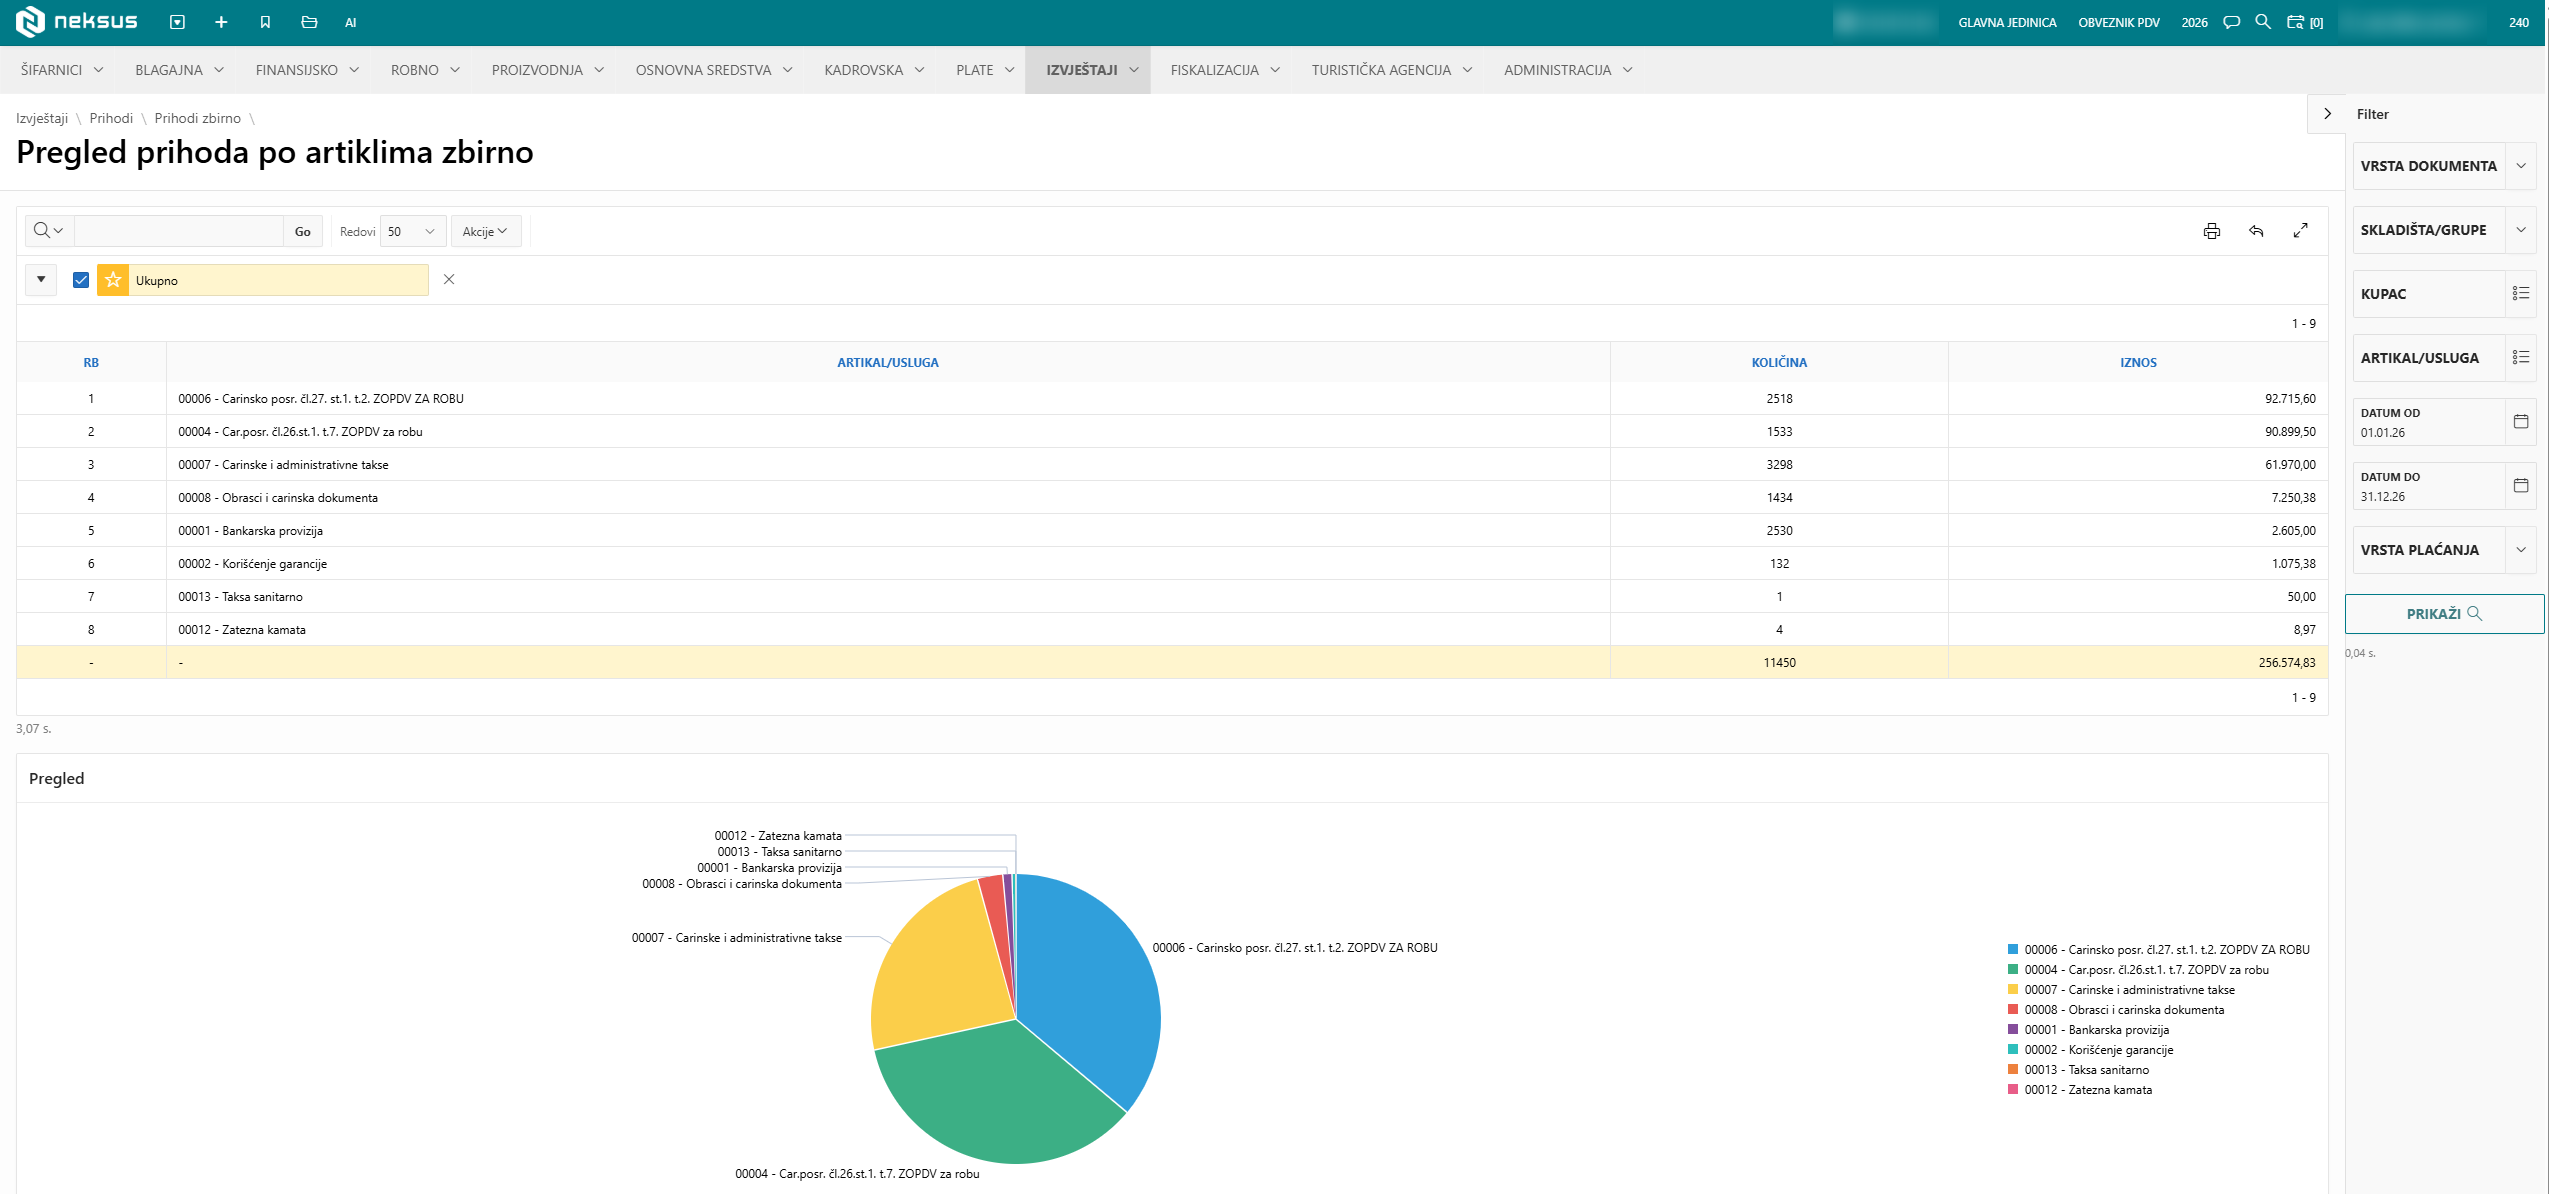The image size is (2549, 1194).
Task: Click the reset arrow icon in report toolbar
Action: tap(2256, 231)
